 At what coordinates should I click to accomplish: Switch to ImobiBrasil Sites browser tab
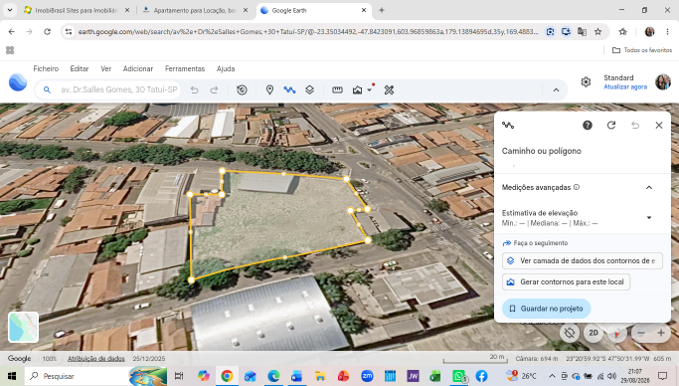pyautogui.click(x=77, y=10)
